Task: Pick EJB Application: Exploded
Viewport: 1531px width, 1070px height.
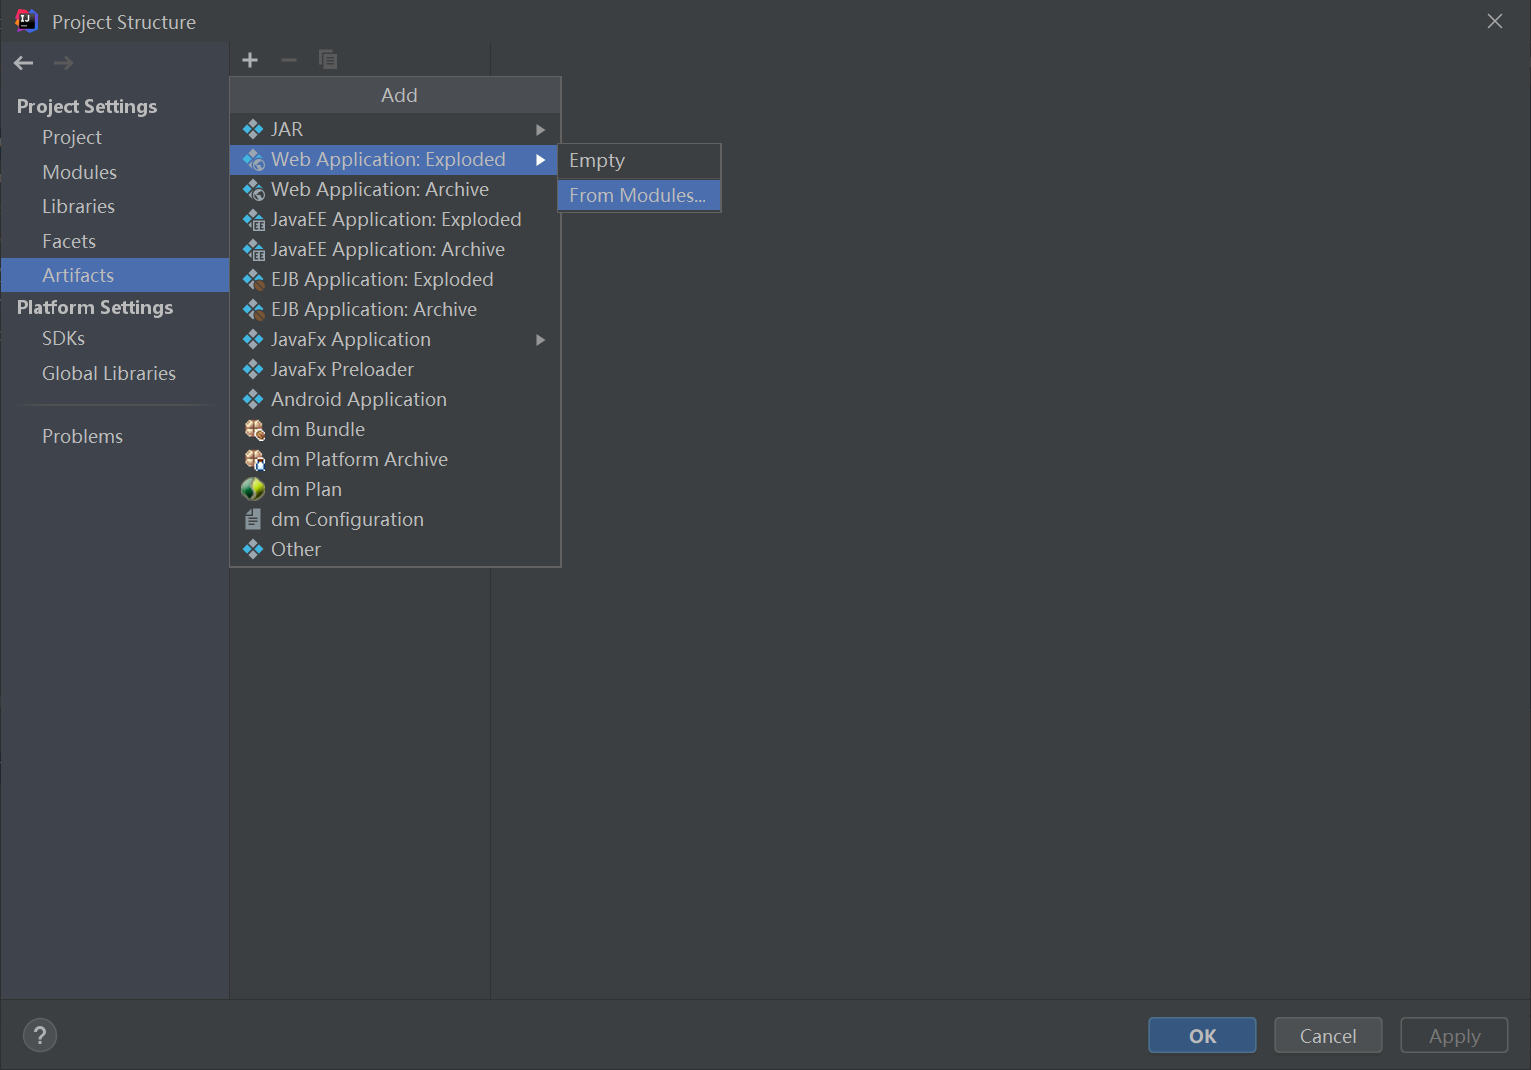Action: coord(395,279)
